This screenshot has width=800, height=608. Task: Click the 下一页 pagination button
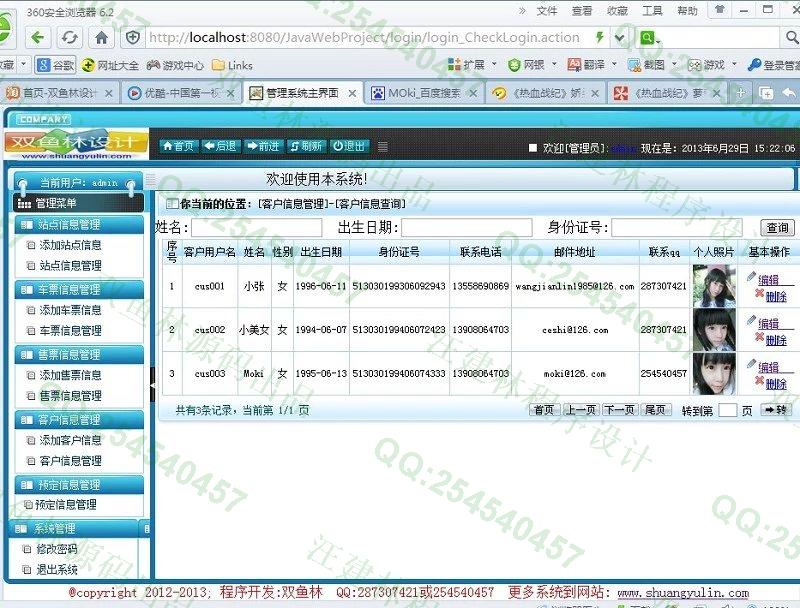pyautogui.click(x=619, y=410)
